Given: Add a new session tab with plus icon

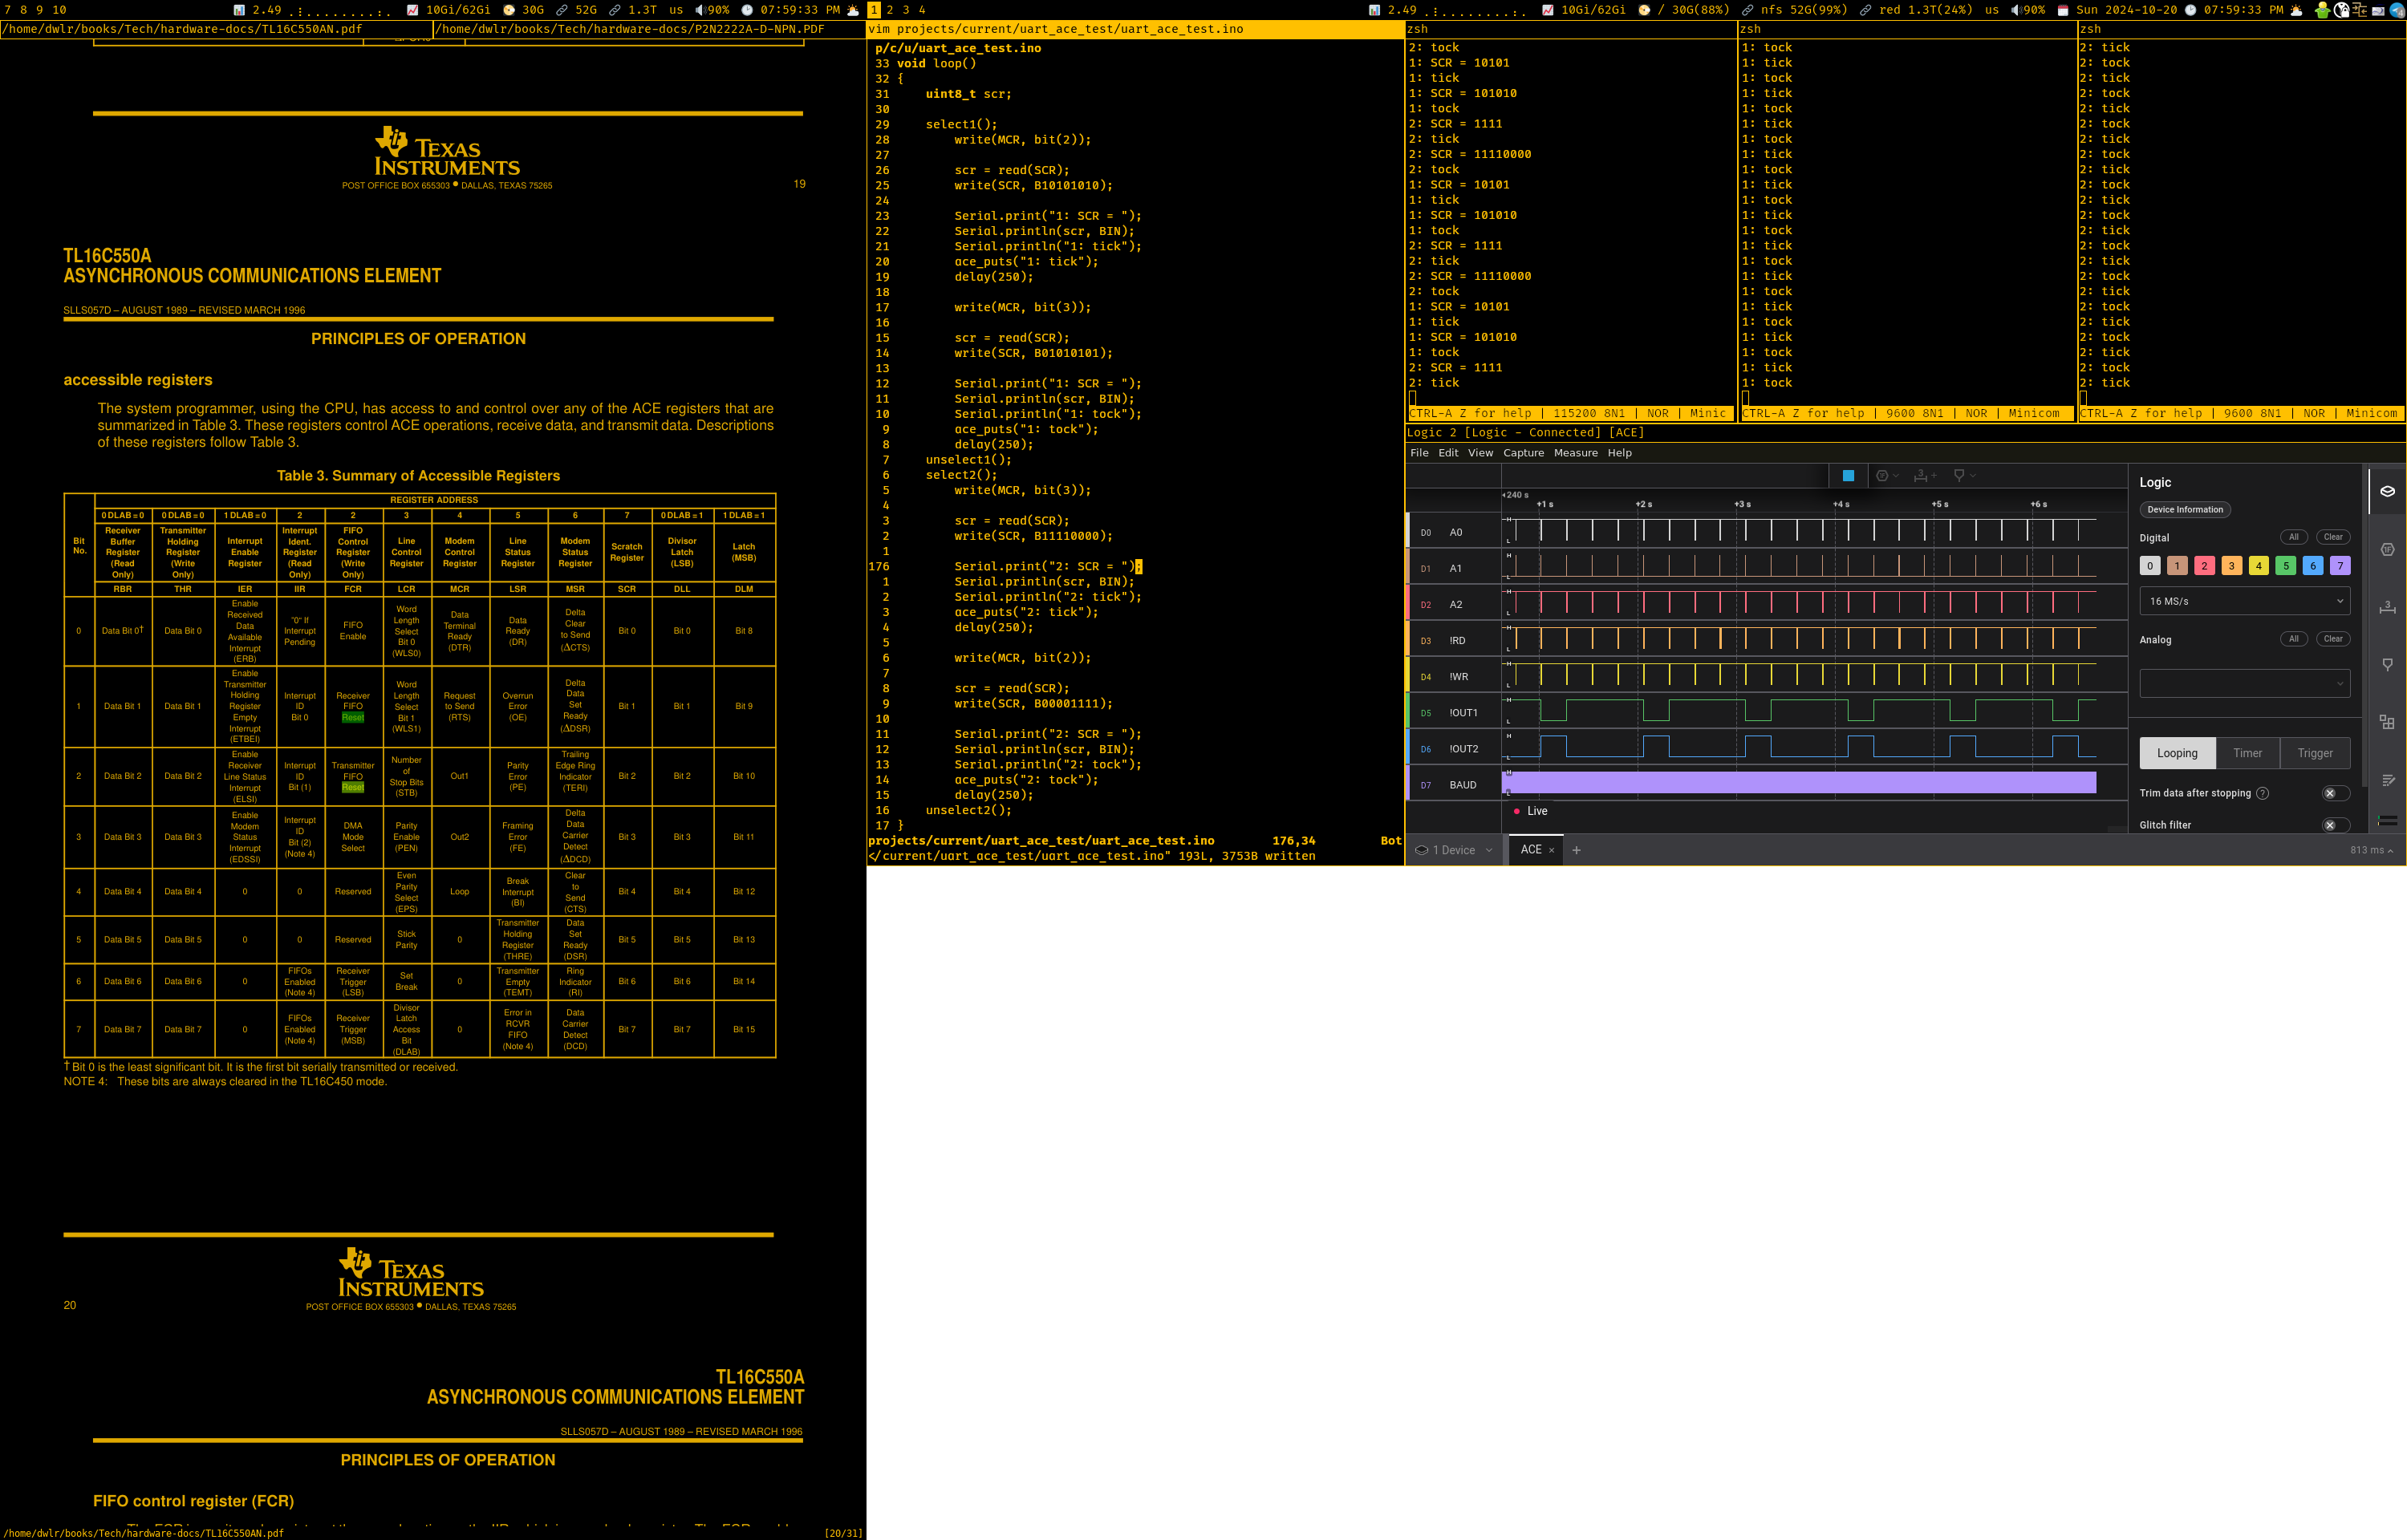Looking at the screenshot, I should (x=1577, y=850).
